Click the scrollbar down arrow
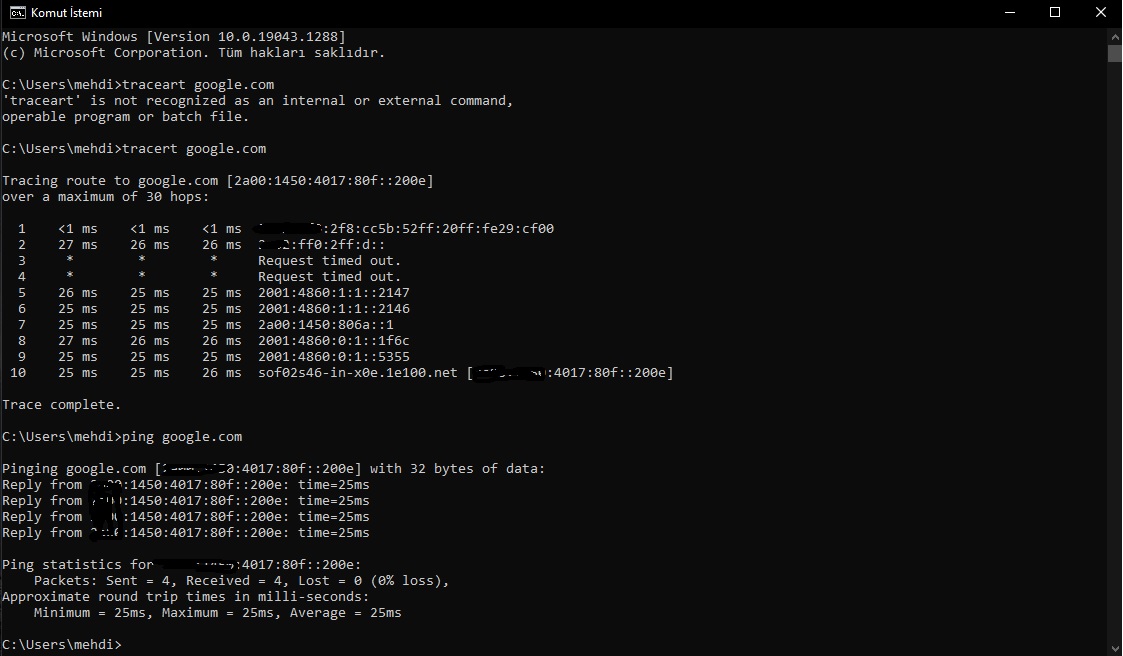 pyautogui.click(x=1114, y=648)
